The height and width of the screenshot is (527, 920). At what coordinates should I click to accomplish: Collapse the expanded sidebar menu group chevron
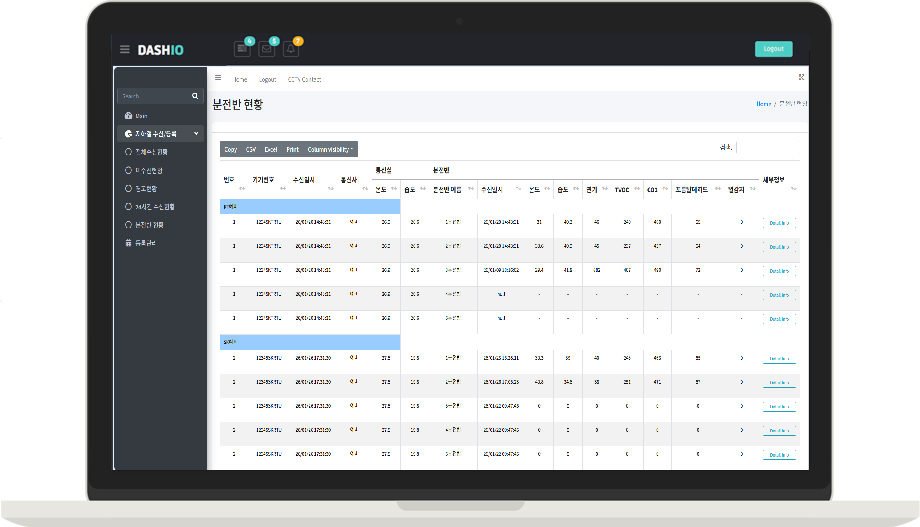tap(196, 133)
